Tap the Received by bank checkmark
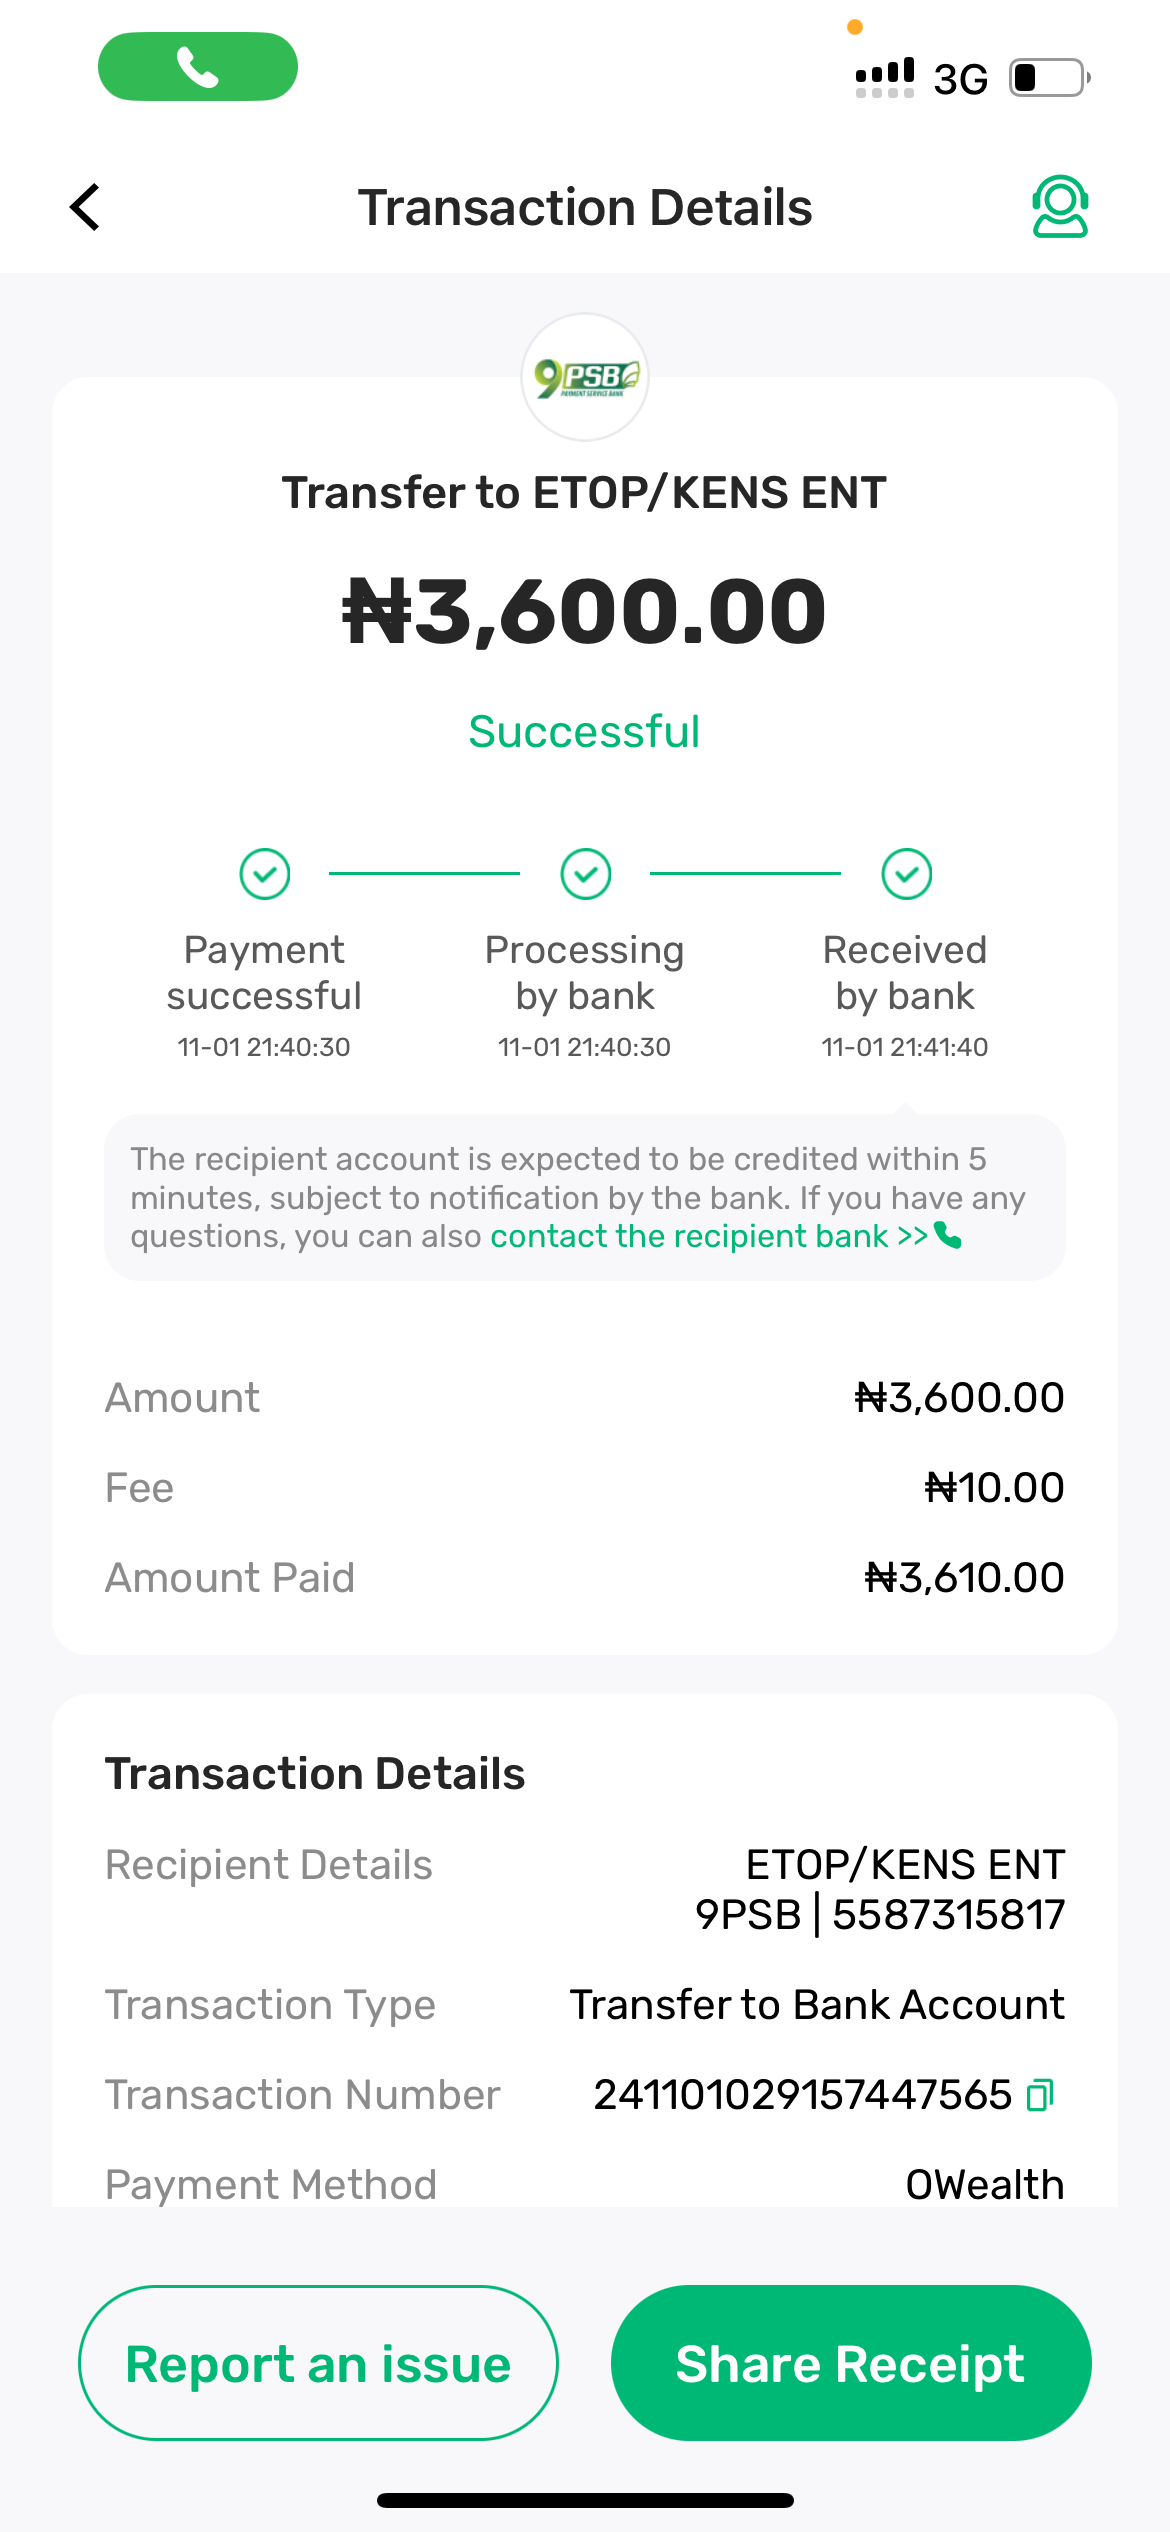This screenshot has width=1170, height=2532. [906, 874]
